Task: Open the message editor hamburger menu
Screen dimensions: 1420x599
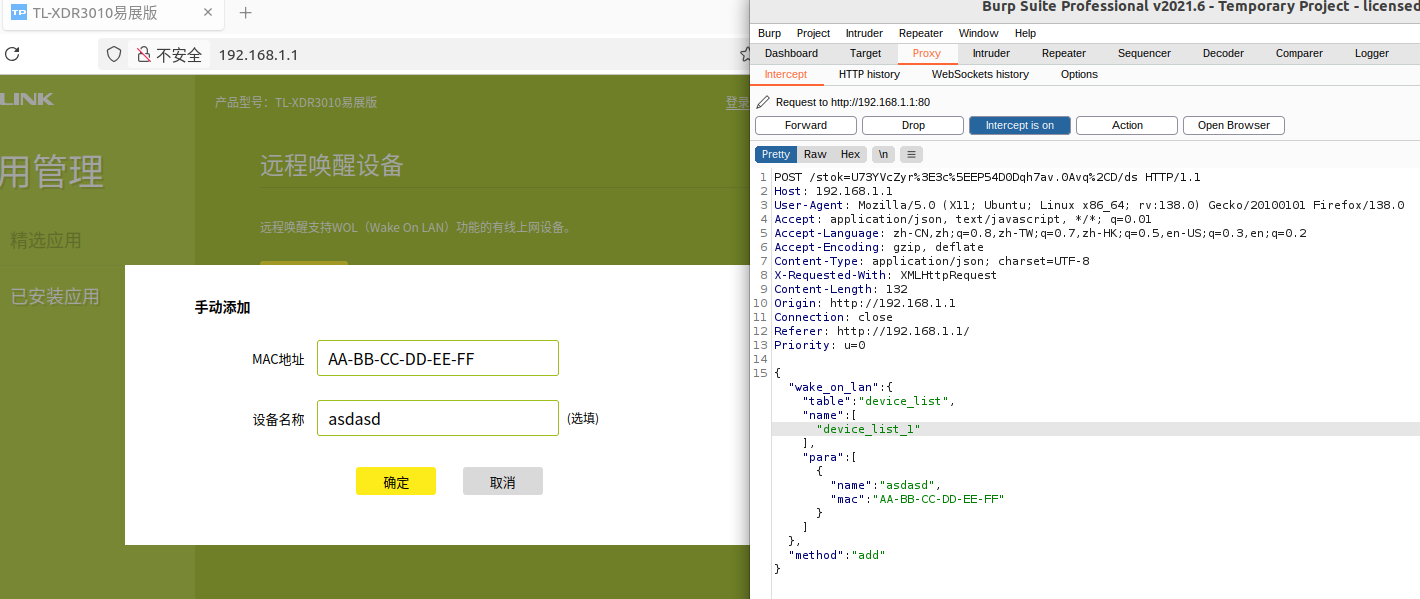Action: (x=911, y=154)
